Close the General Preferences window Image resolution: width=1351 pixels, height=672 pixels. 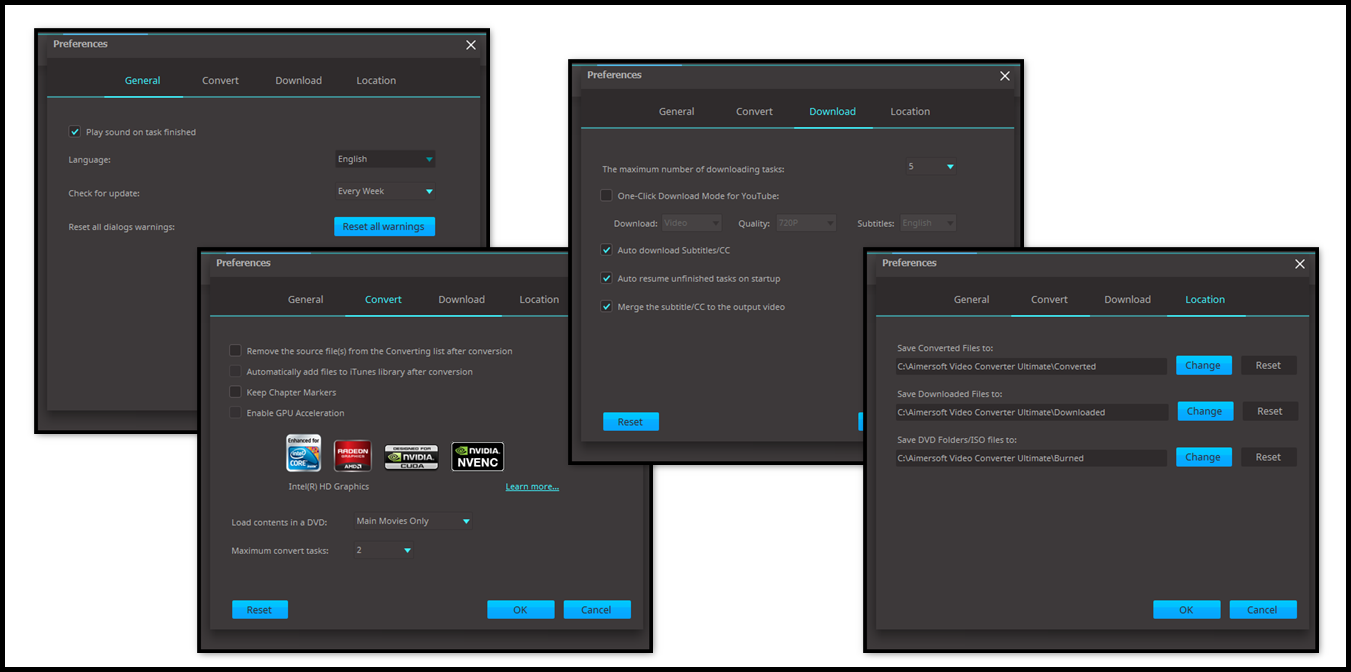pyautogui.click(x=471, y=45)
